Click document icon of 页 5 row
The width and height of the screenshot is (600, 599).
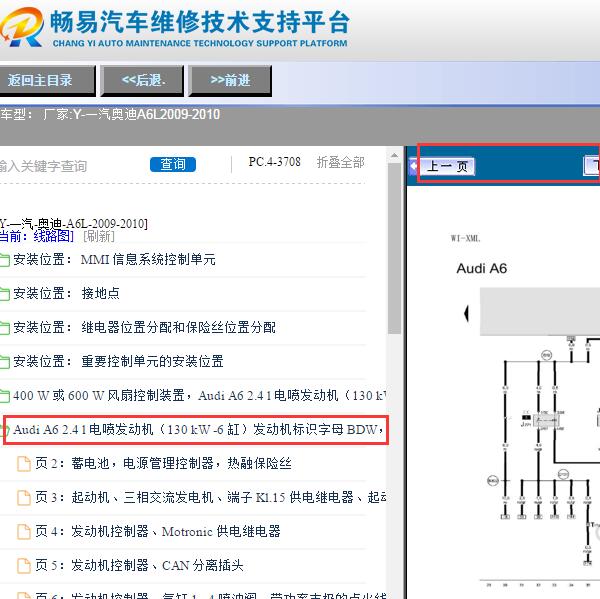pos(24,566)
